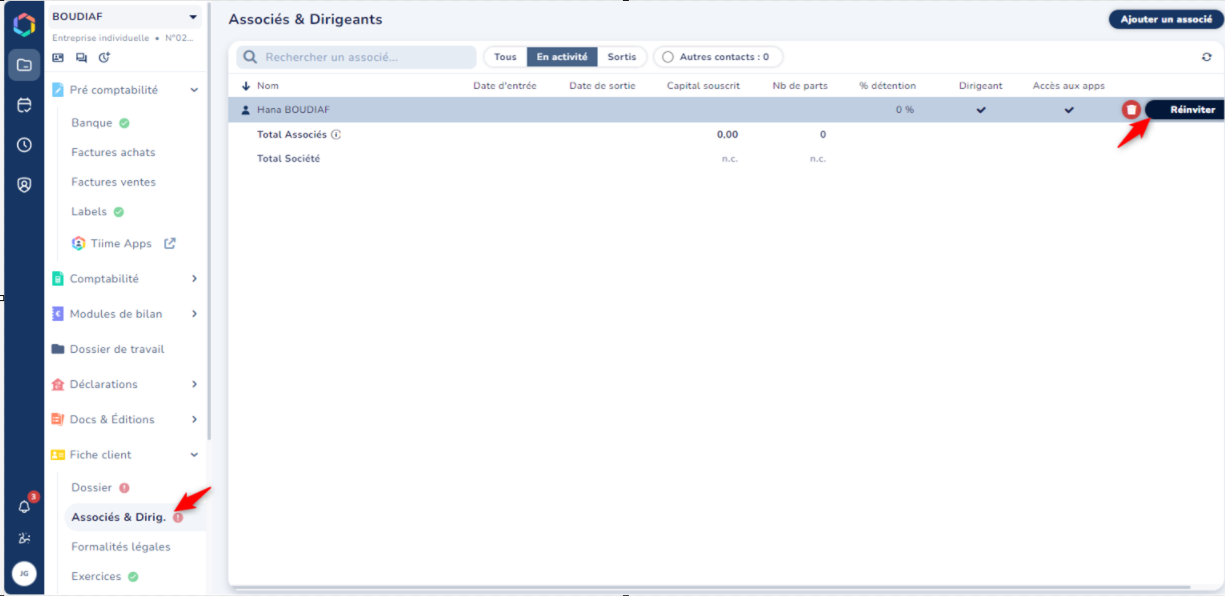
Task: Click the info icon beside Total Associés
Action: pyautogui.click(x=336, y=134)
